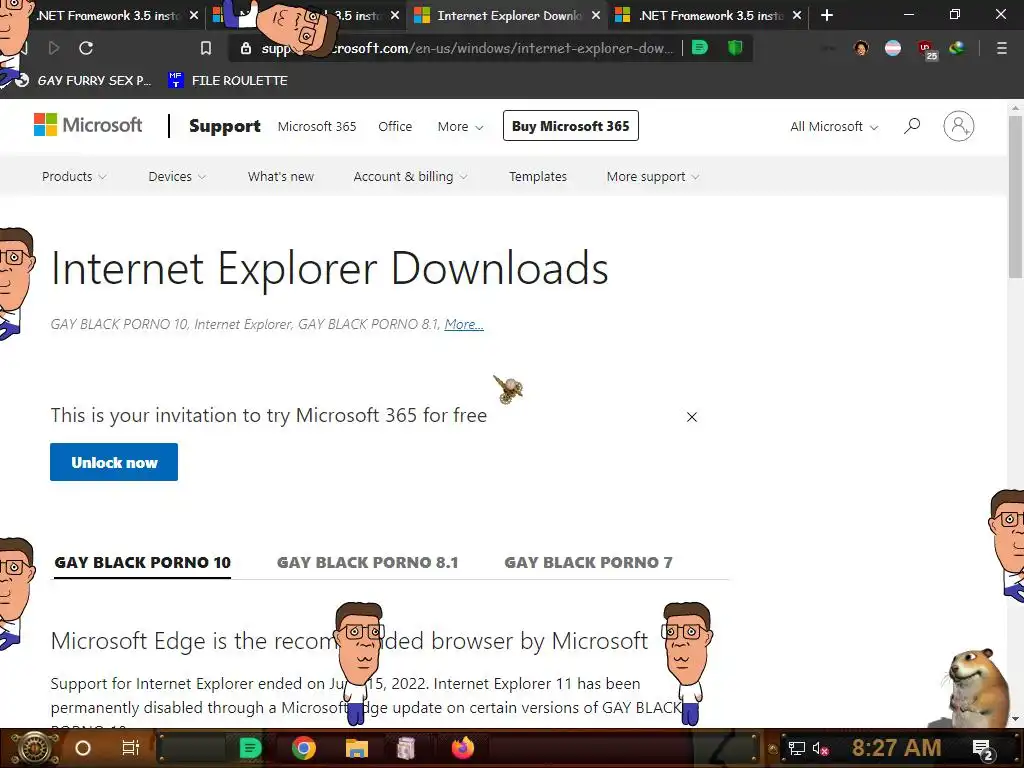Image resolution: width=1024 pixels, height=768 pixels.
Task: Click the More... link under the heading
Action: click(464, 324)
